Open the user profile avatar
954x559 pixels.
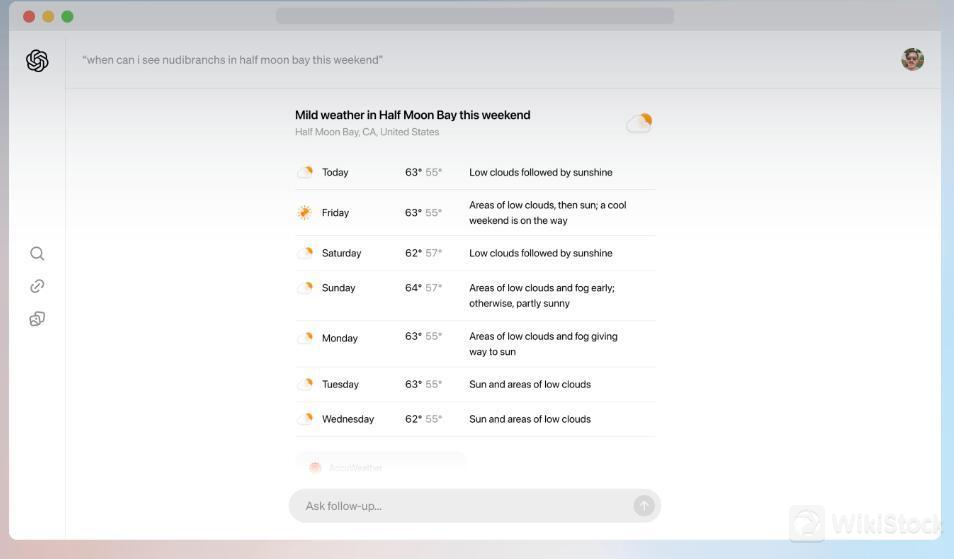[912, 60]
